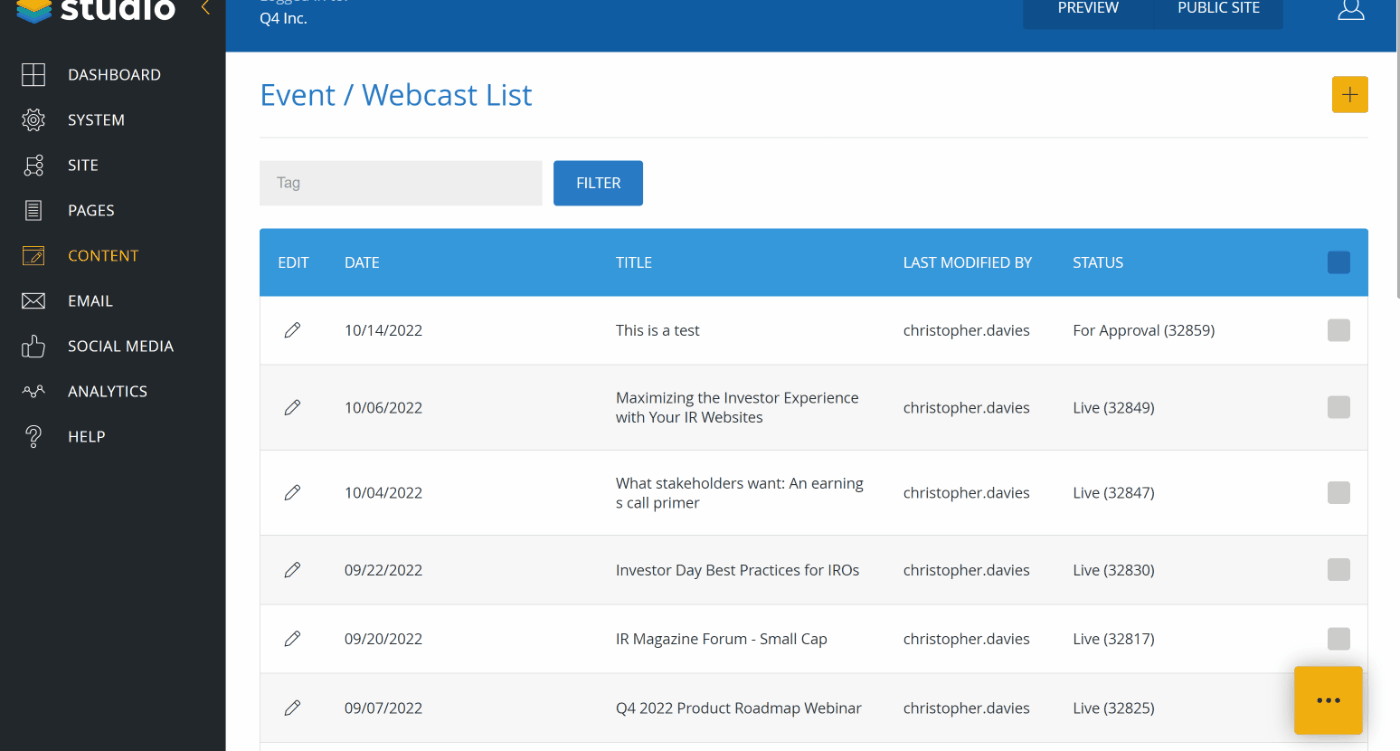Toggle the select-all checkbox in table header

point(1338,262)
